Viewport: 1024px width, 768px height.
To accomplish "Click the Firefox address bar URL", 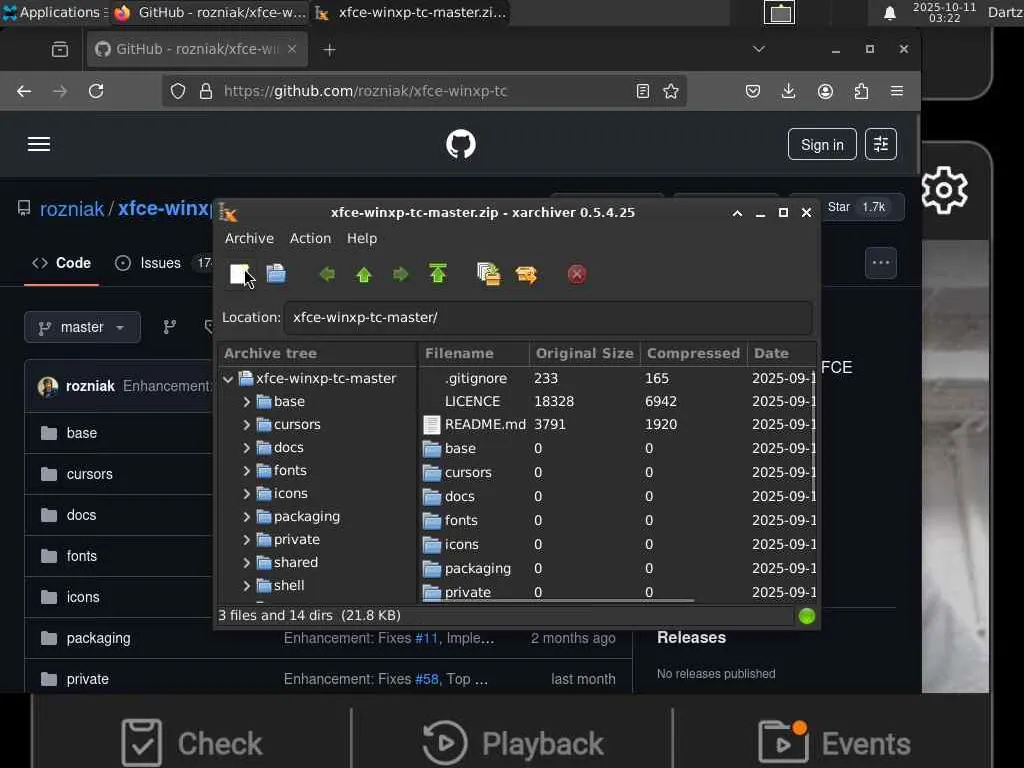I will coord(366,91).
